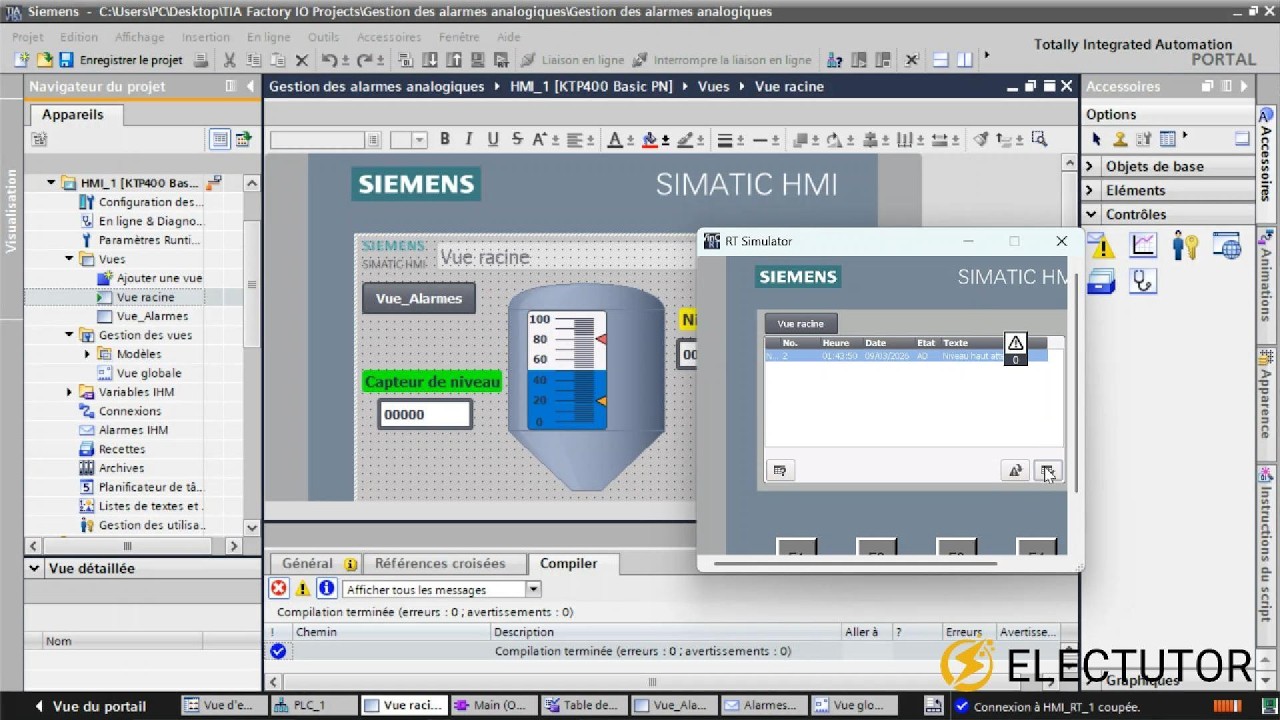Open font color A dropdown

coord(618,139)
